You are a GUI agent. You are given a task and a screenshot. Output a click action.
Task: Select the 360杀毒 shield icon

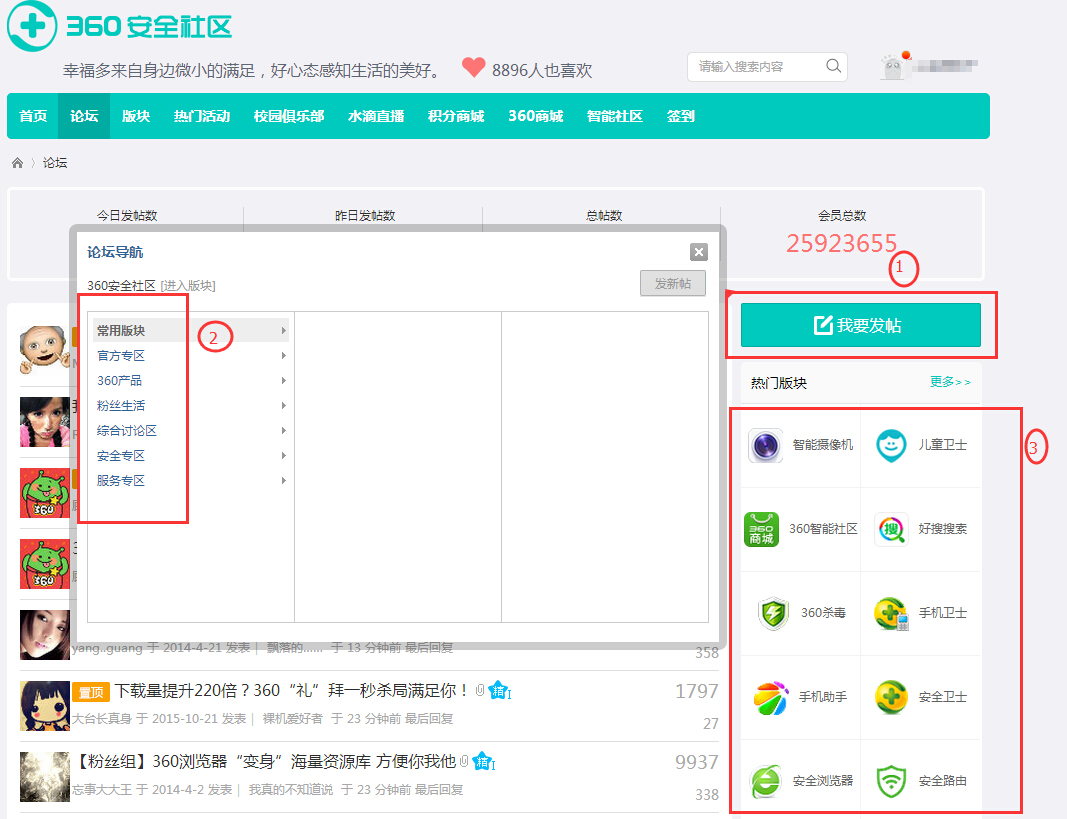[773, 613]
